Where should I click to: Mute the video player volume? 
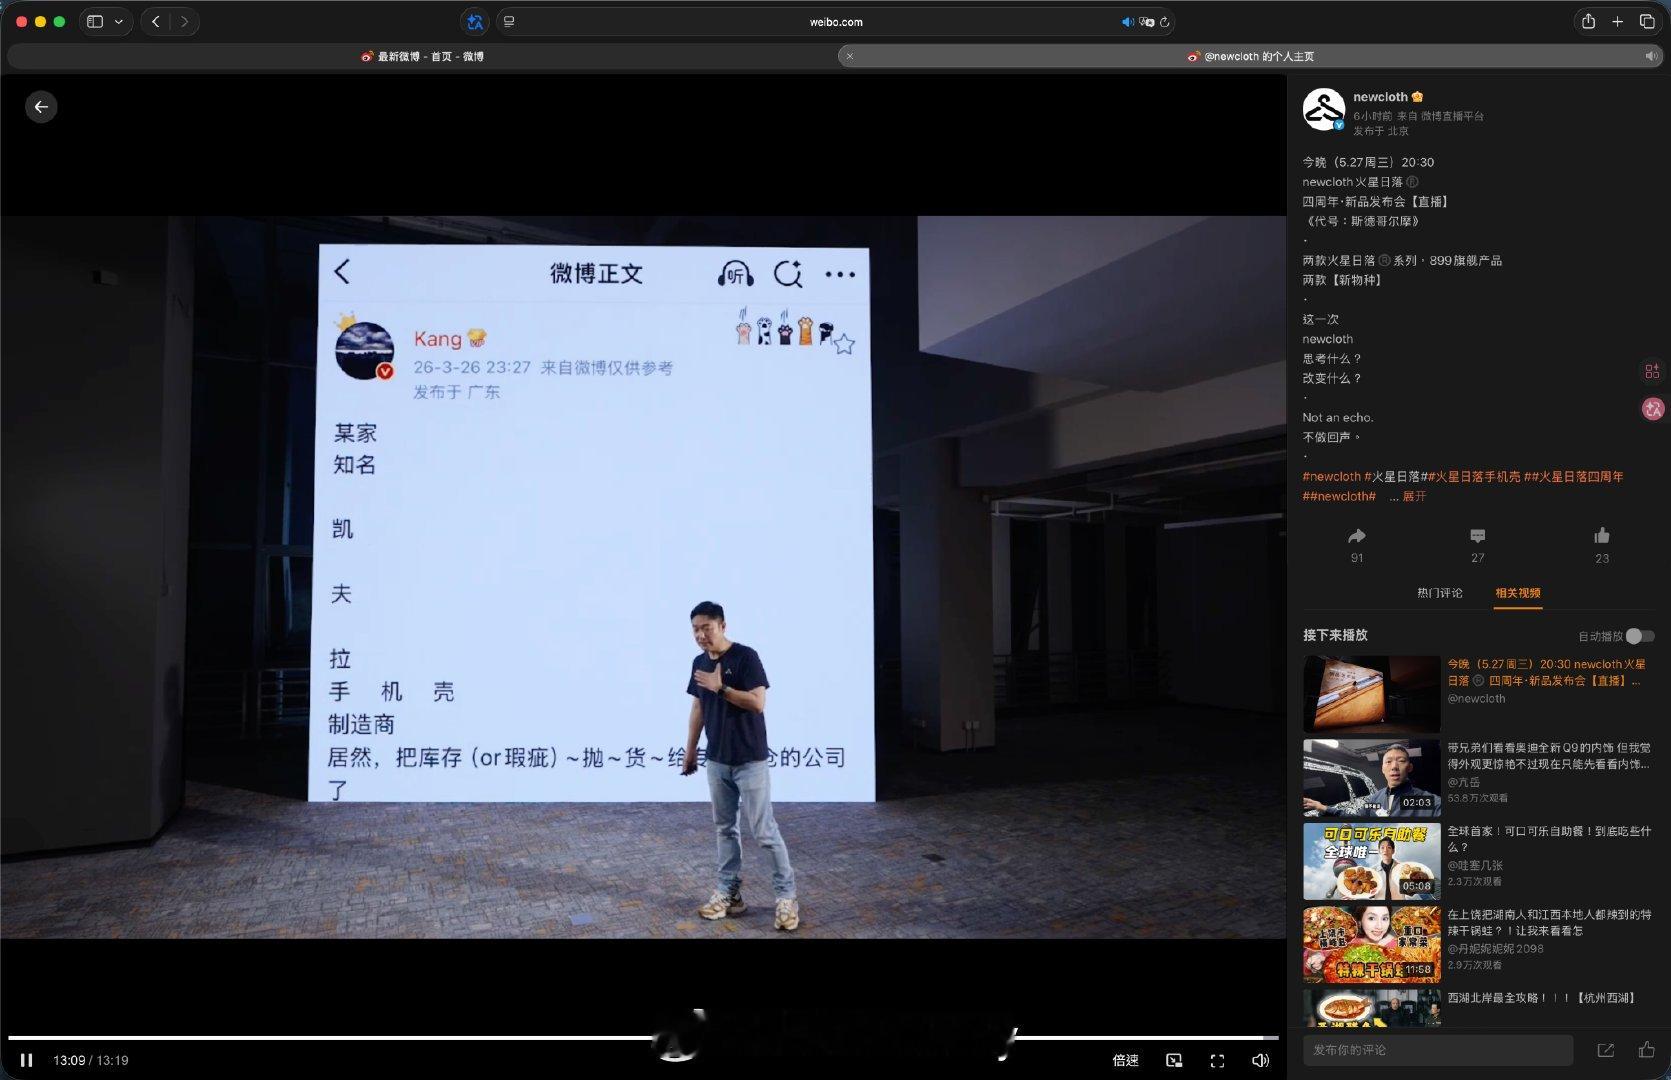1260,1060
